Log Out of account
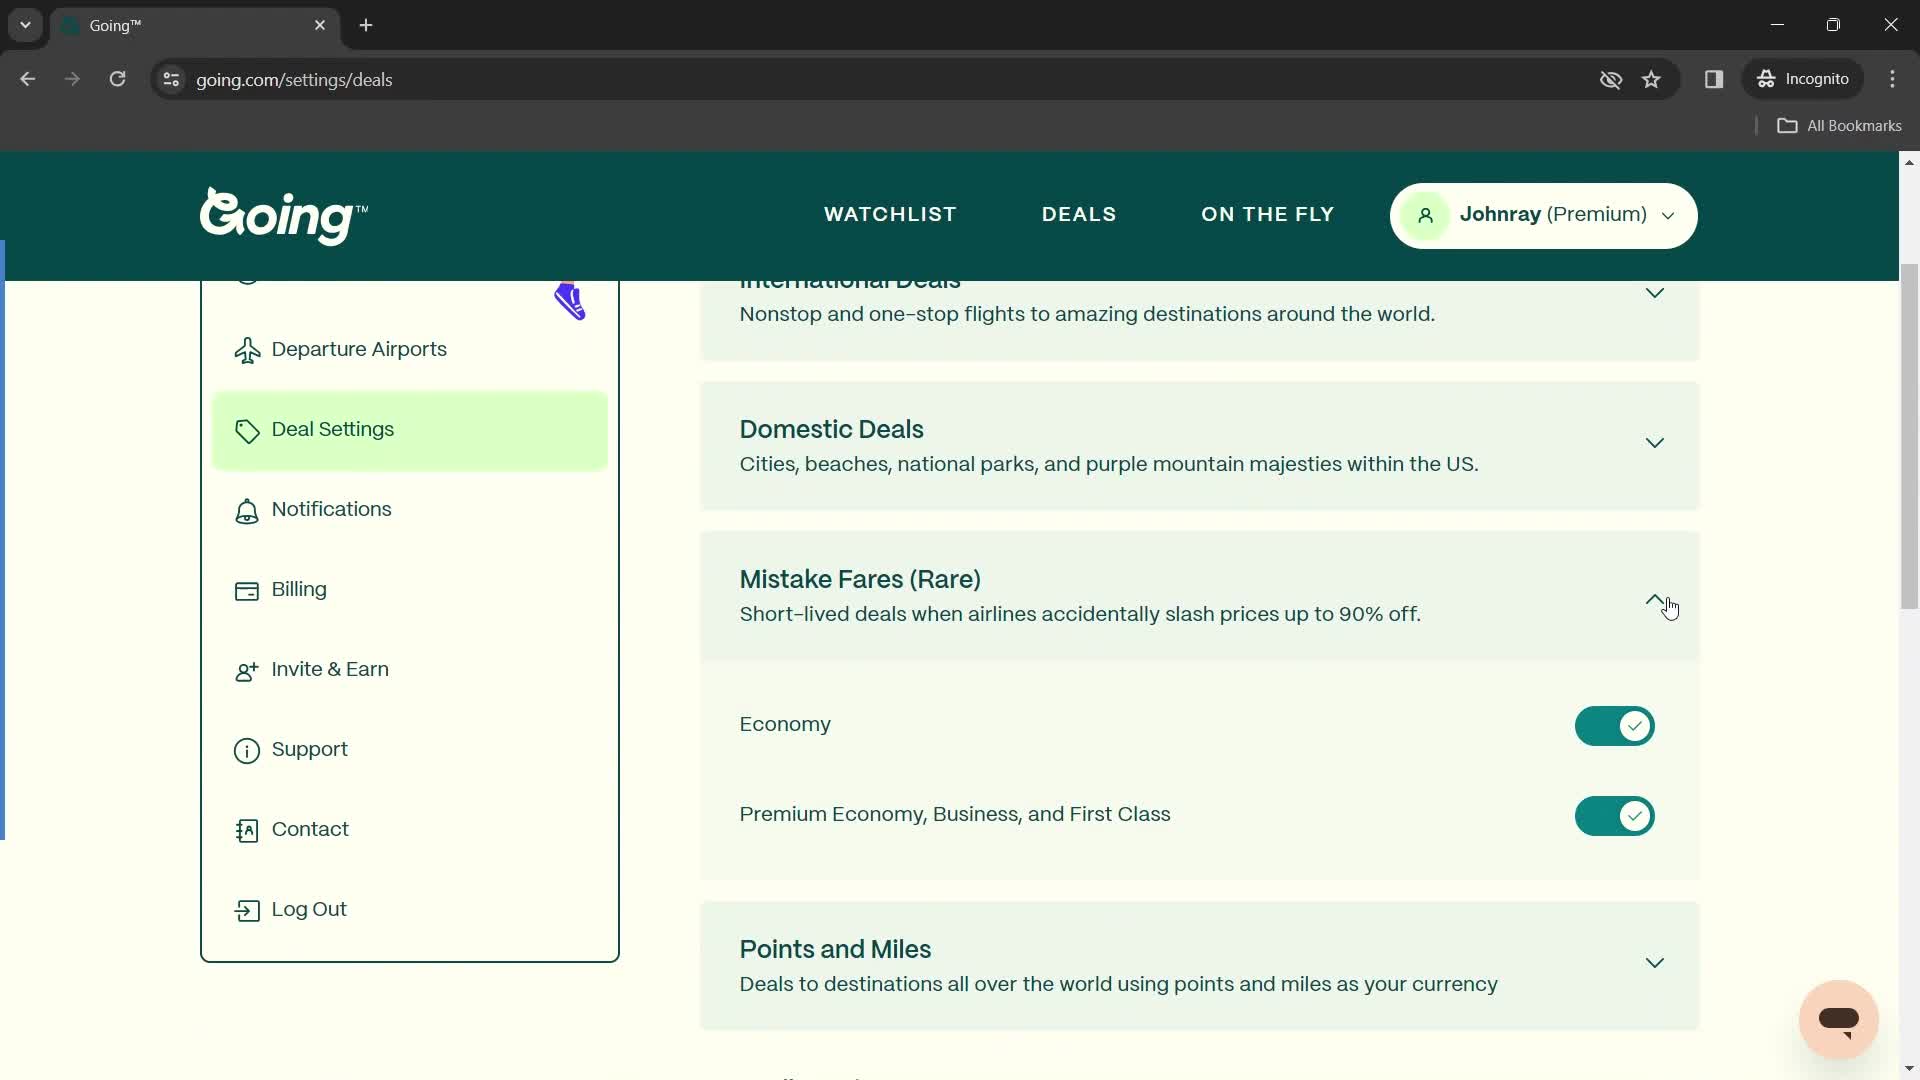 pyautogui.click(x=410, y=910)
